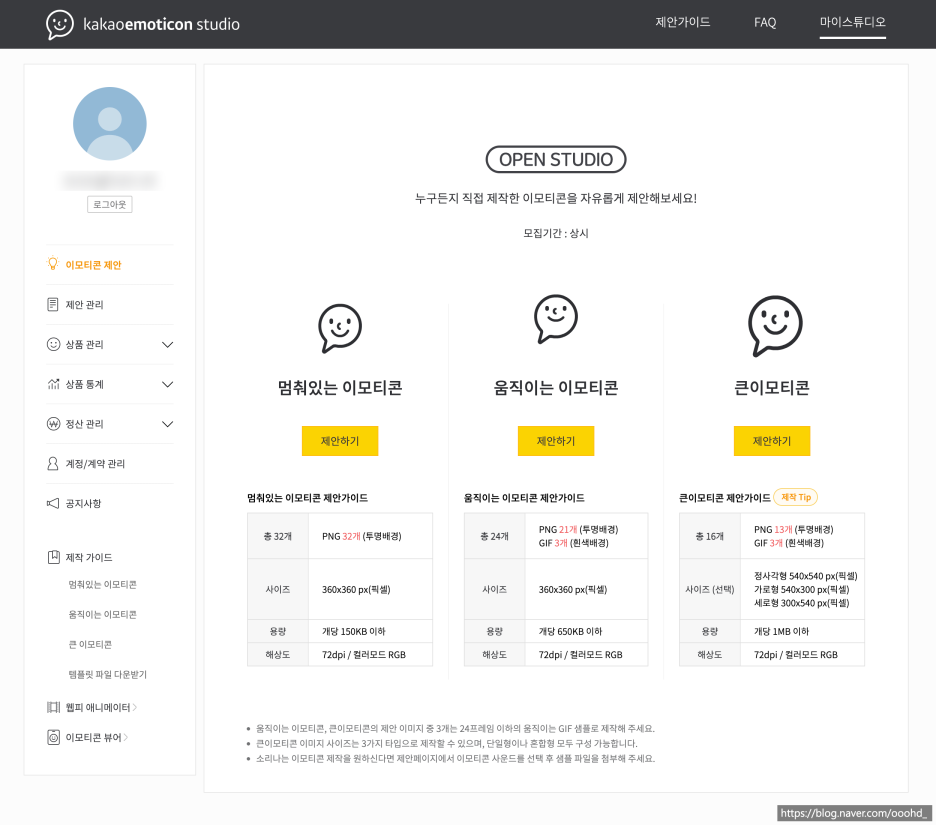
Task: Click the chart icon beside 상품 통계
Action: (53, 384)
